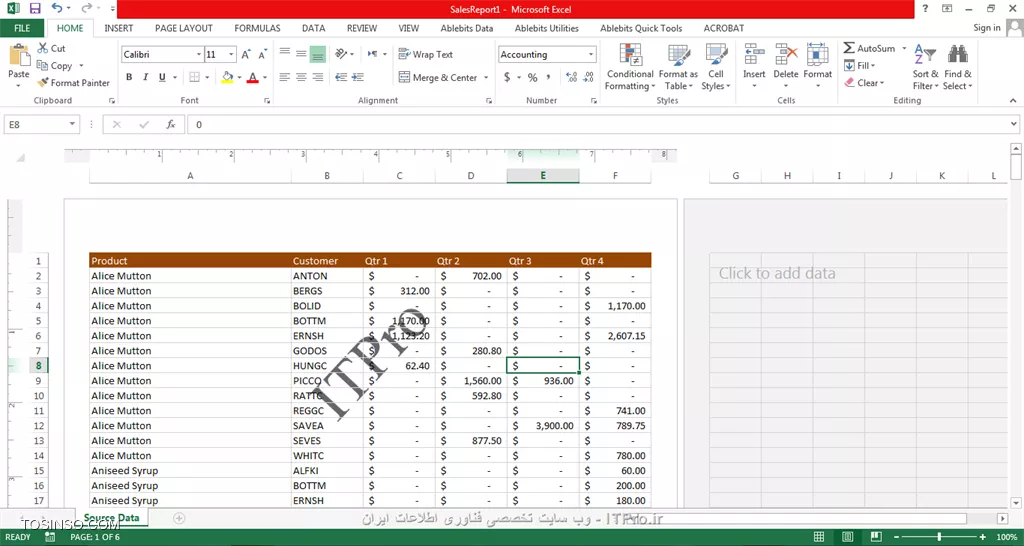This screenshot has height=546, width=1024.
Task: Toggle middle vertical alignment
Action: [x=301, y=54]
